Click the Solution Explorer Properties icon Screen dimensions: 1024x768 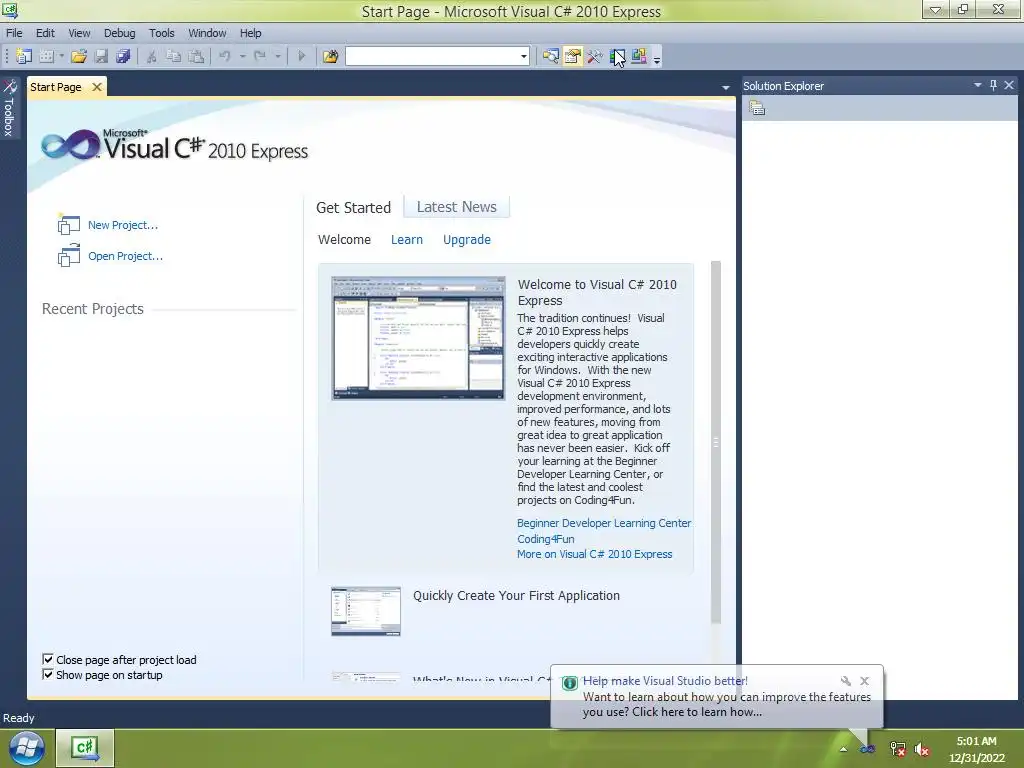757,108
